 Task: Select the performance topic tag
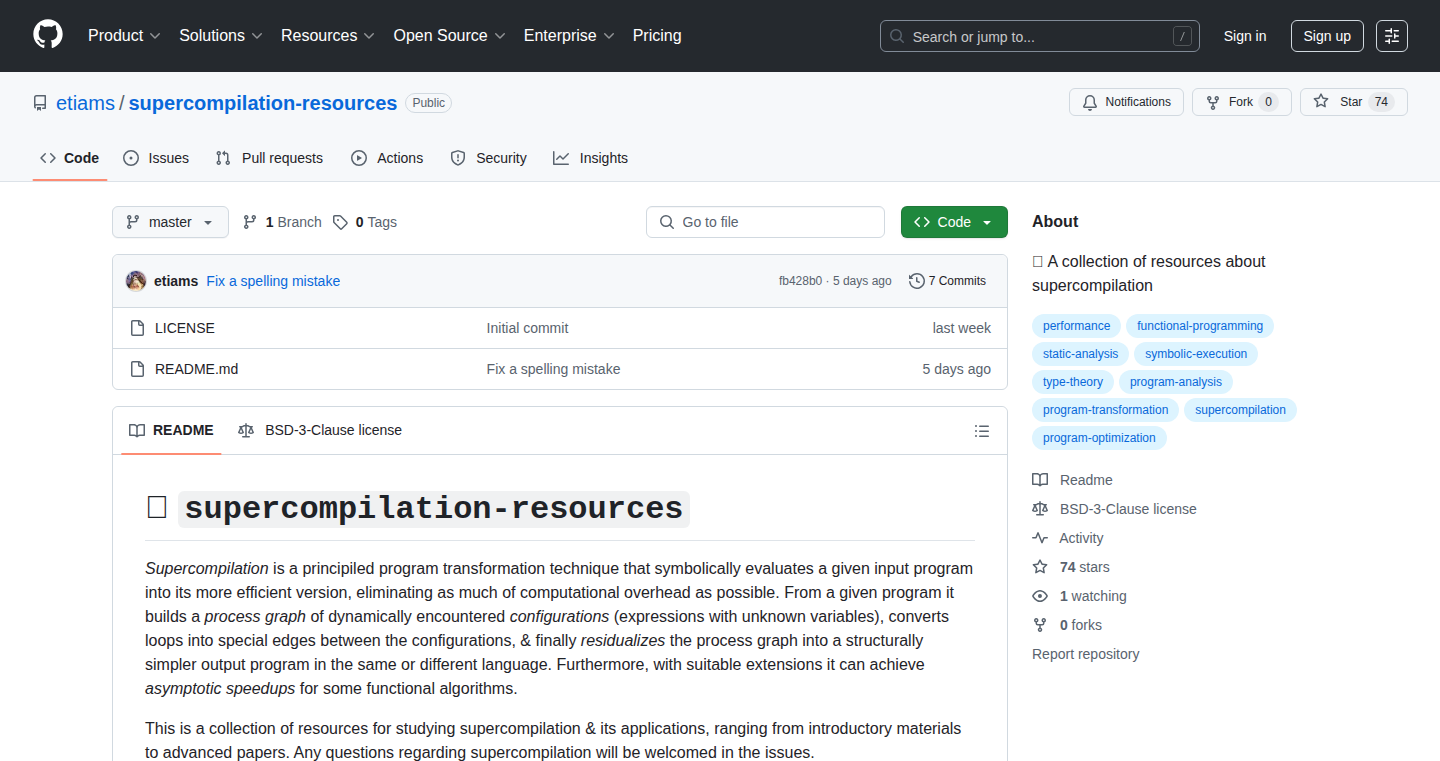click(x=1076, y=326)
